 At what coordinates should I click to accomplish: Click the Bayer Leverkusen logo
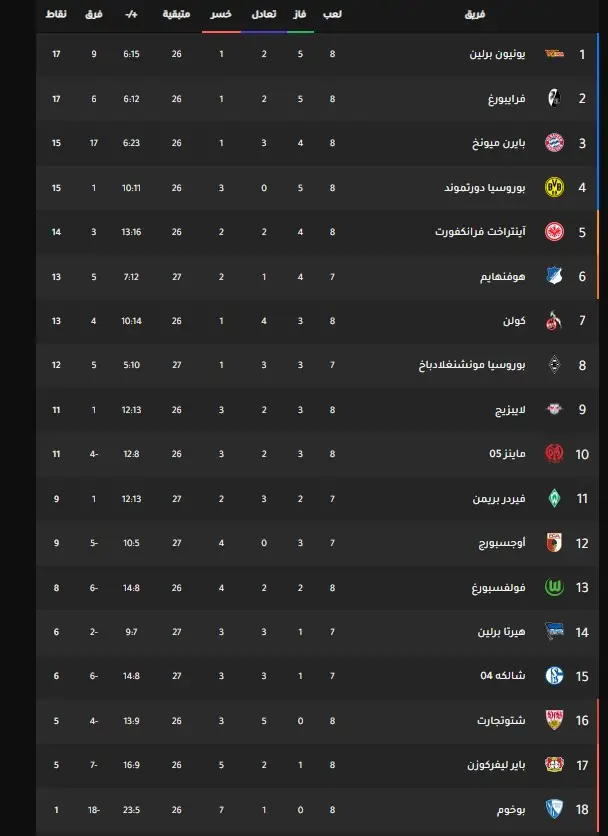(553, 765)
